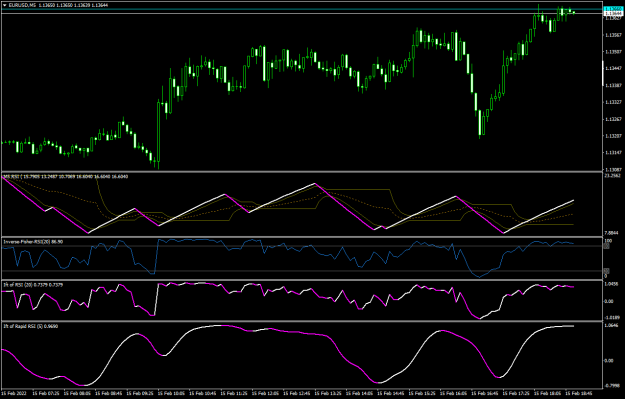Click the 23.2562 scale value of MS RSI
Viewport: 625px width, 399px height.
click(x=613, y=175)
